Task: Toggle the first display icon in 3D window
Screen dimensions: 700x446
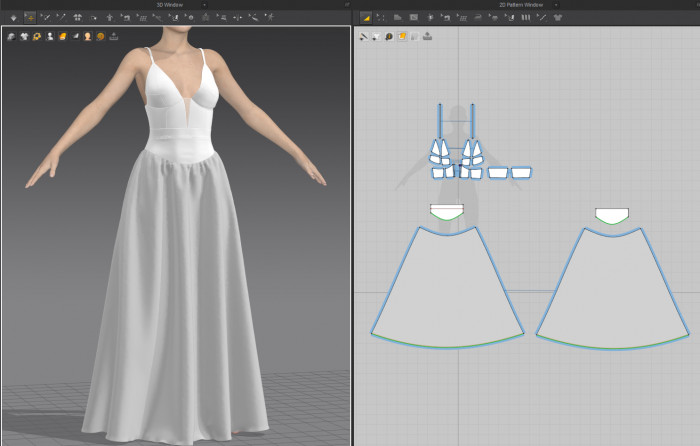Action: point(11,37)
